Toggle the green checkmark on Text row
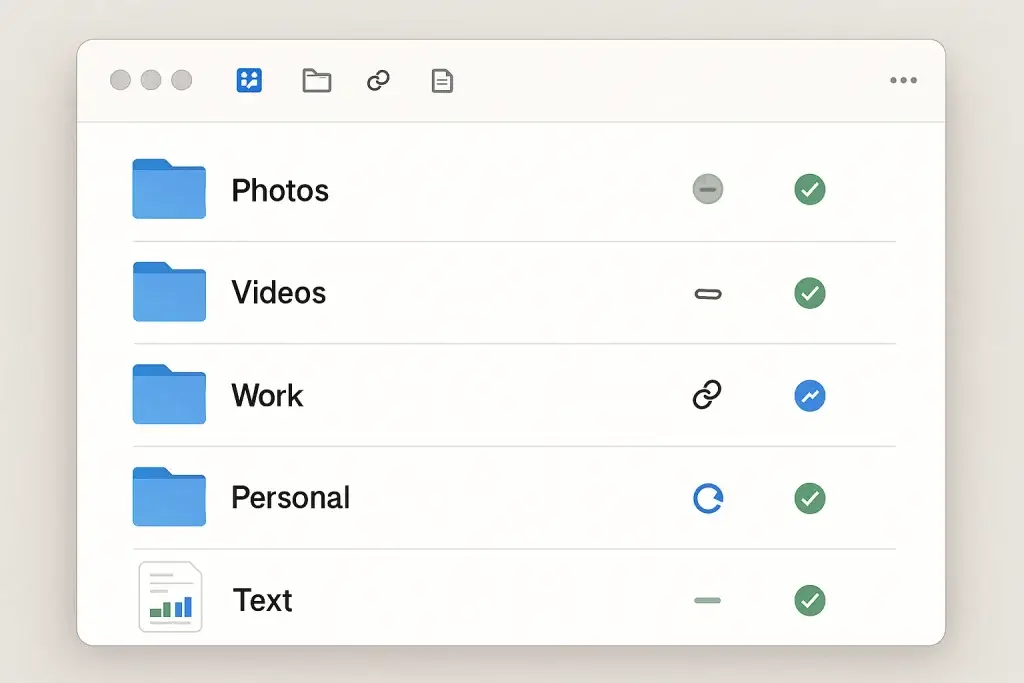 [x=810, y=600]
